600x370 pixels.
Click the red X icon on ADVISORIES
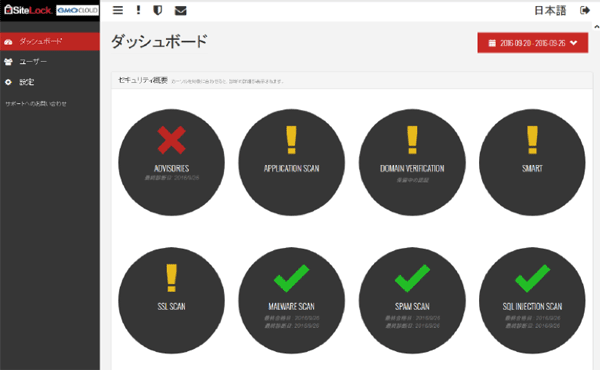[x=171, y=140]
